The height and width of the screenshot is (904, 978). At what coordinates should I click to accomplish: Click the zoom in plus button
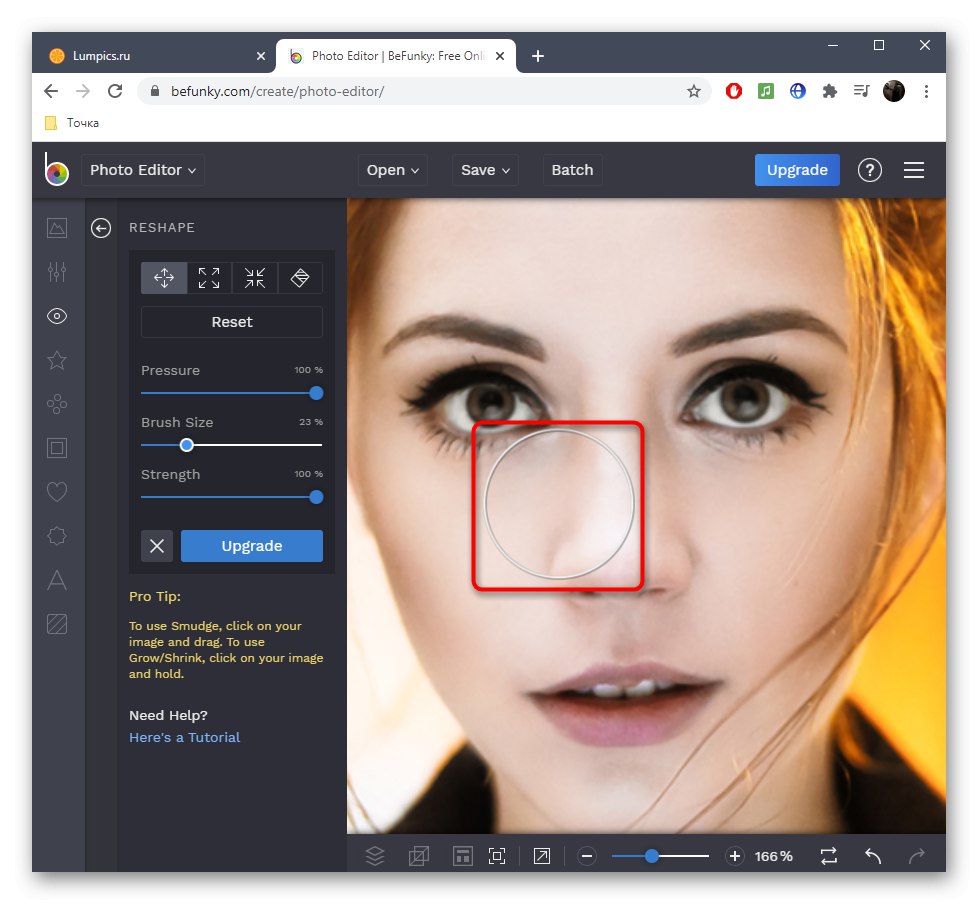[735, 856]
